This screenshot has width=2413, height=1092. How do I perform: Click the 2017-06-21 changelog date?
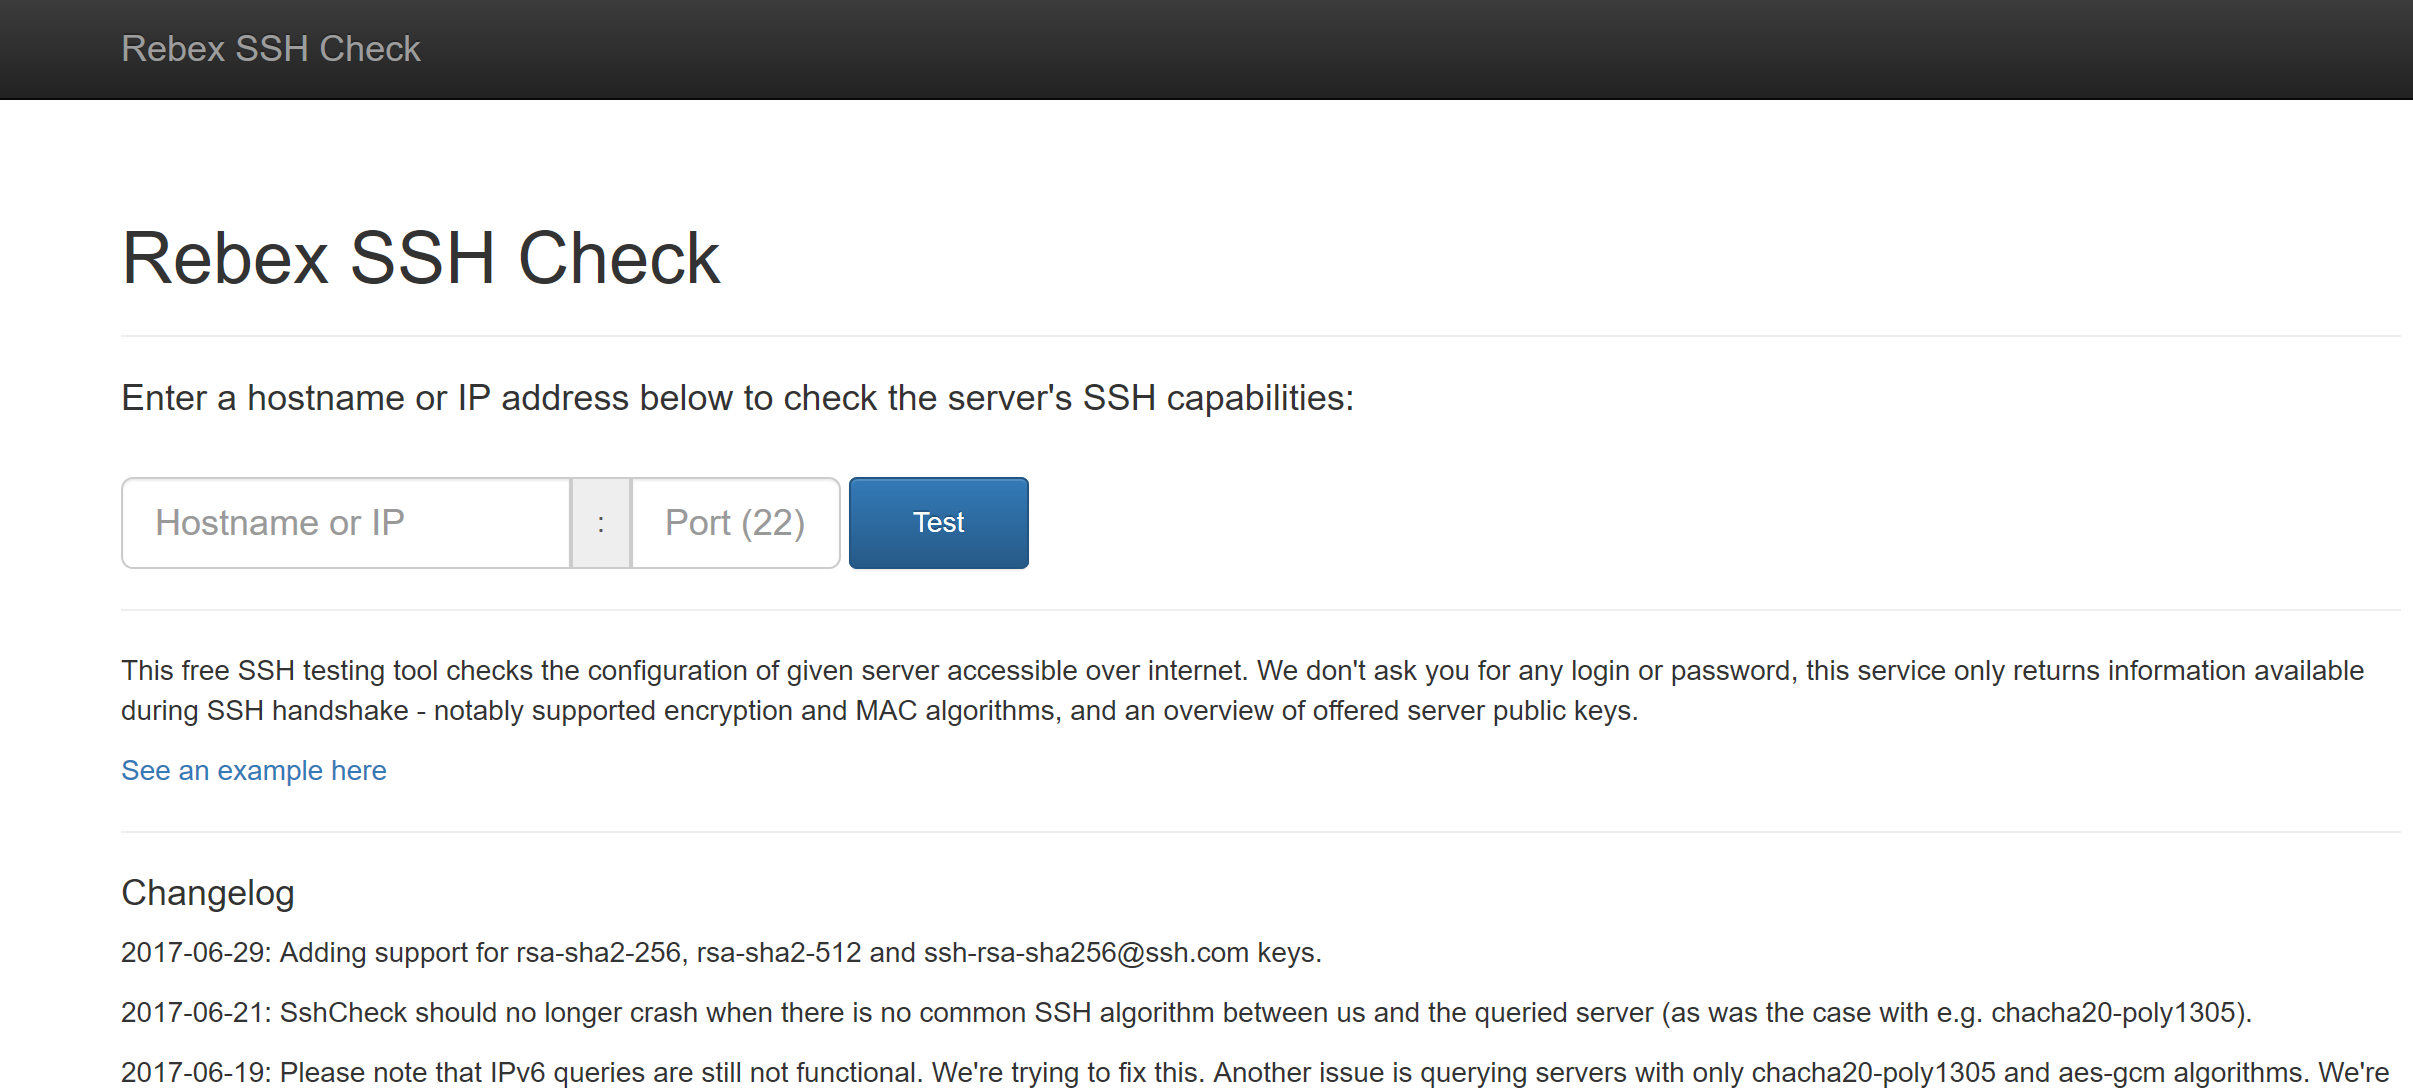194,1013
